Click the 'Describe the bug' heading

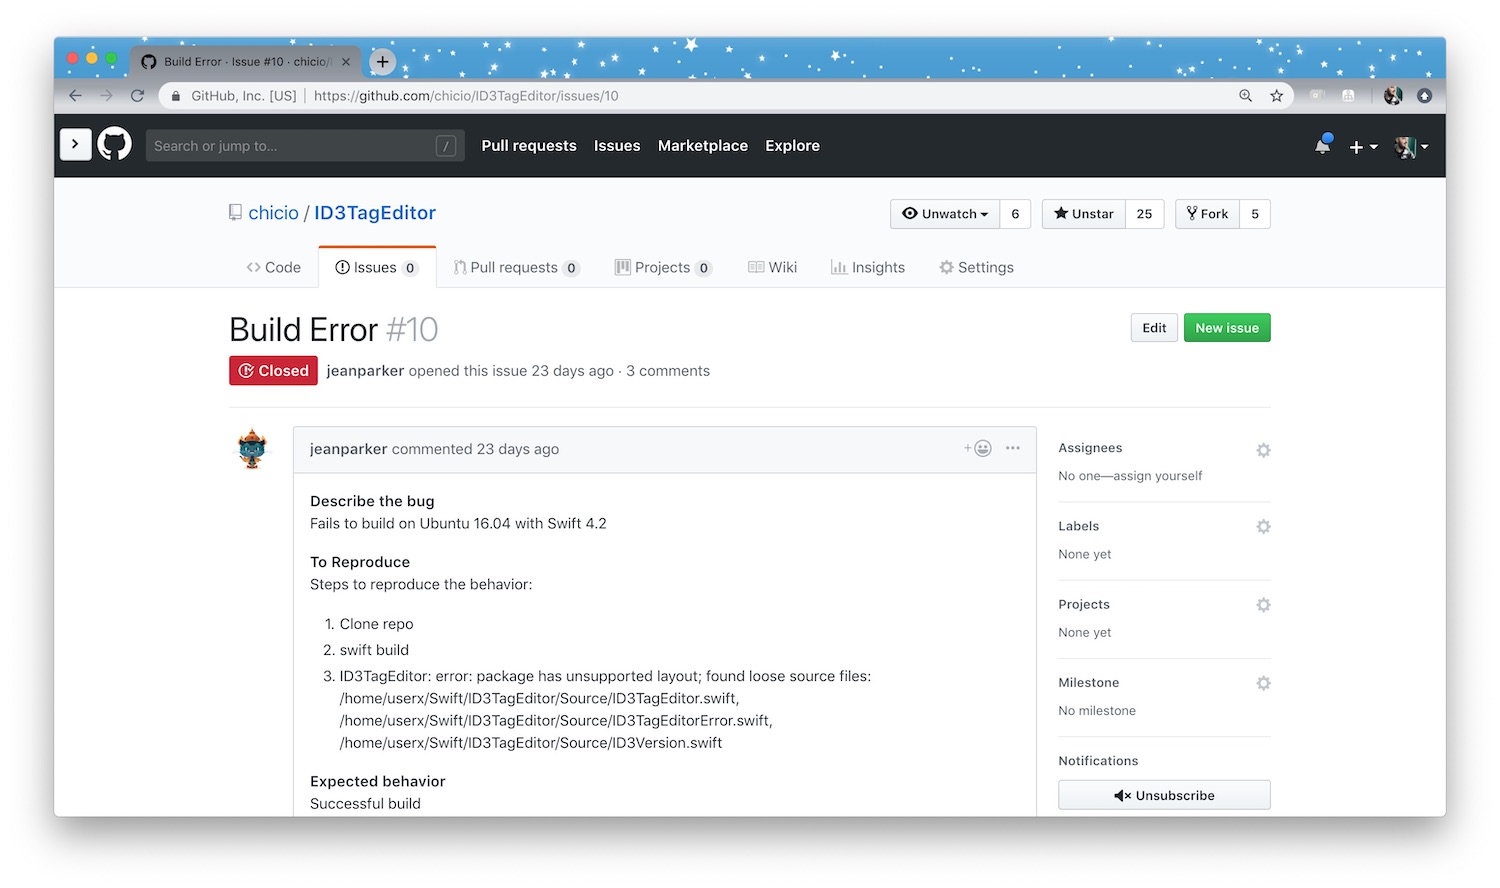point(372,501)
